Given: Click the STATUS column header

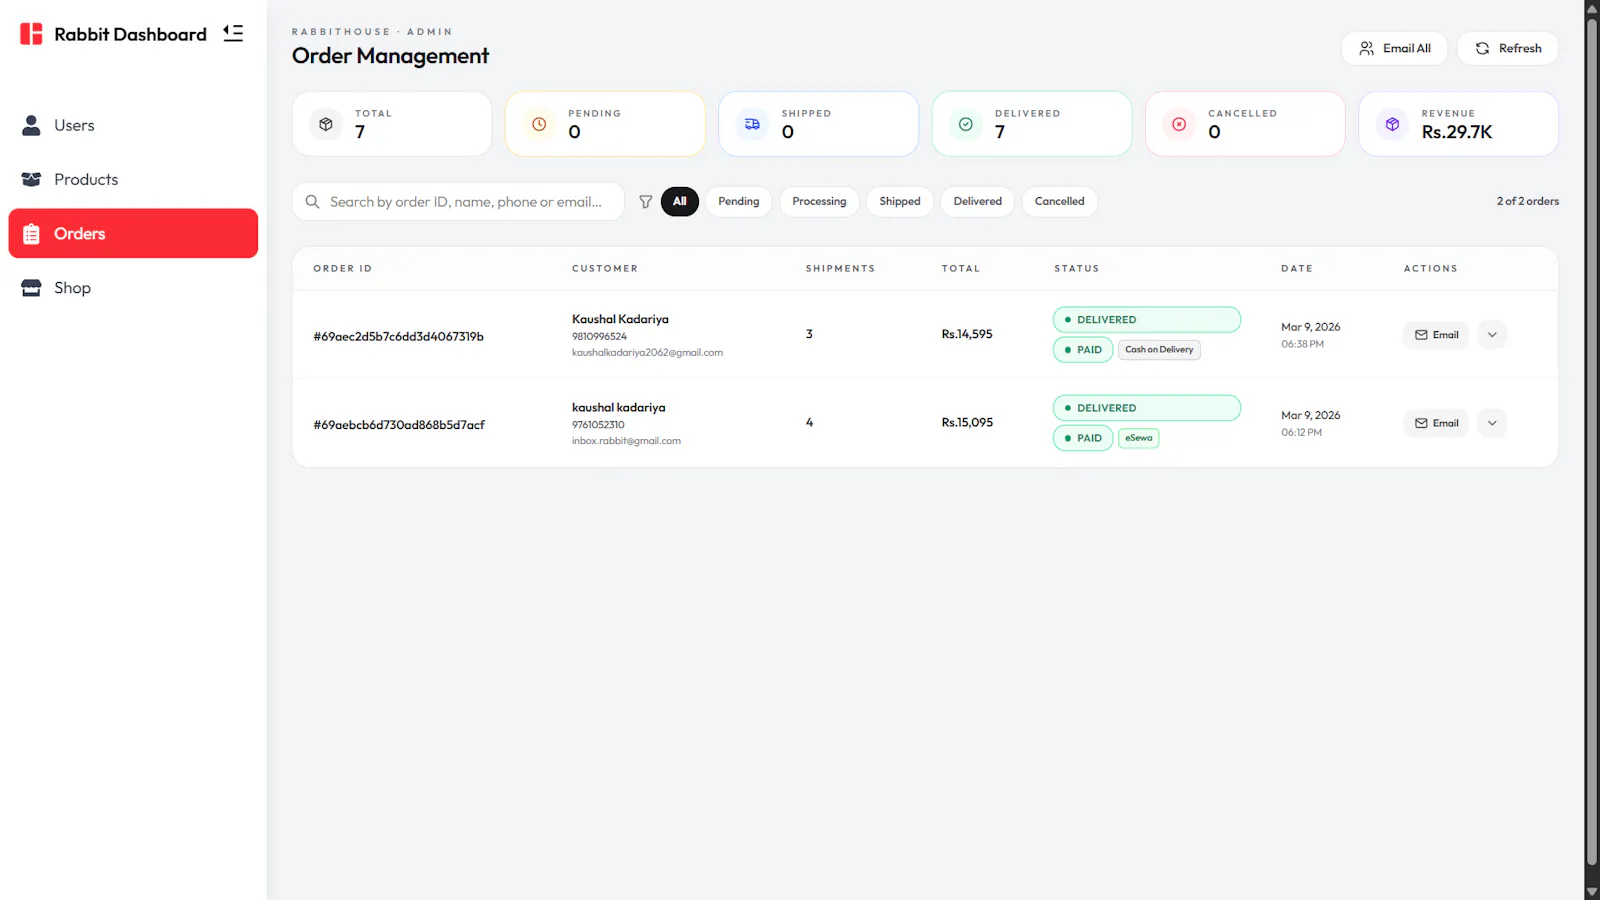Looking at the screenshot, I should coord(1077,268).
